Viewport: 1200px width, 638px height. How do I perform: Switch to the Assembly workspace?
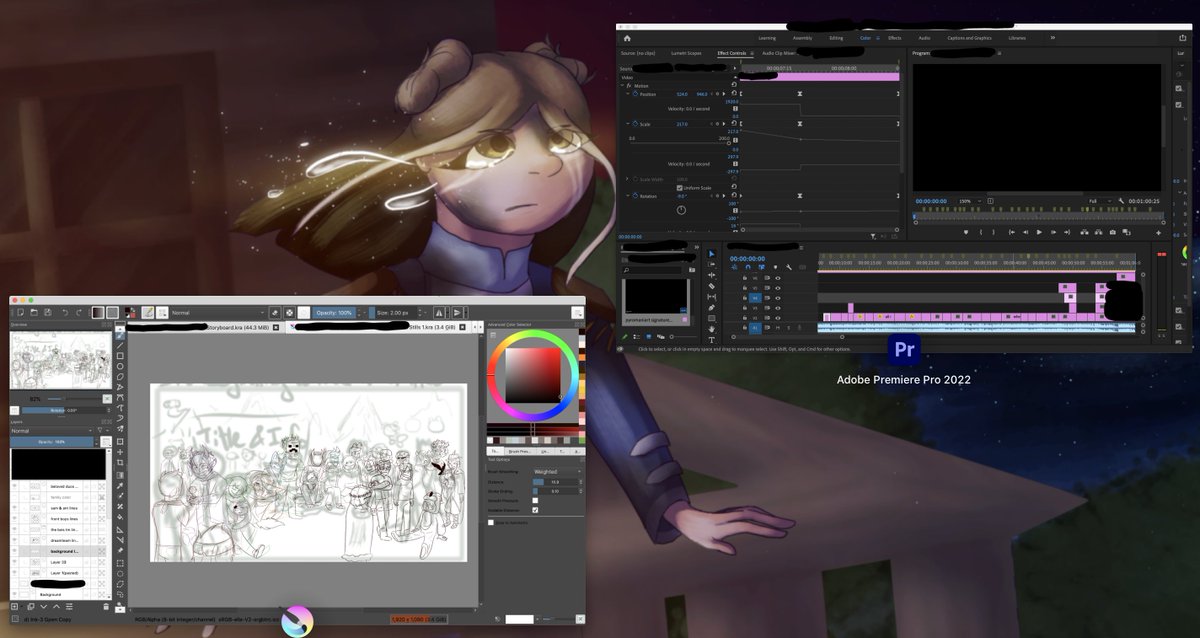coord(802,38)
